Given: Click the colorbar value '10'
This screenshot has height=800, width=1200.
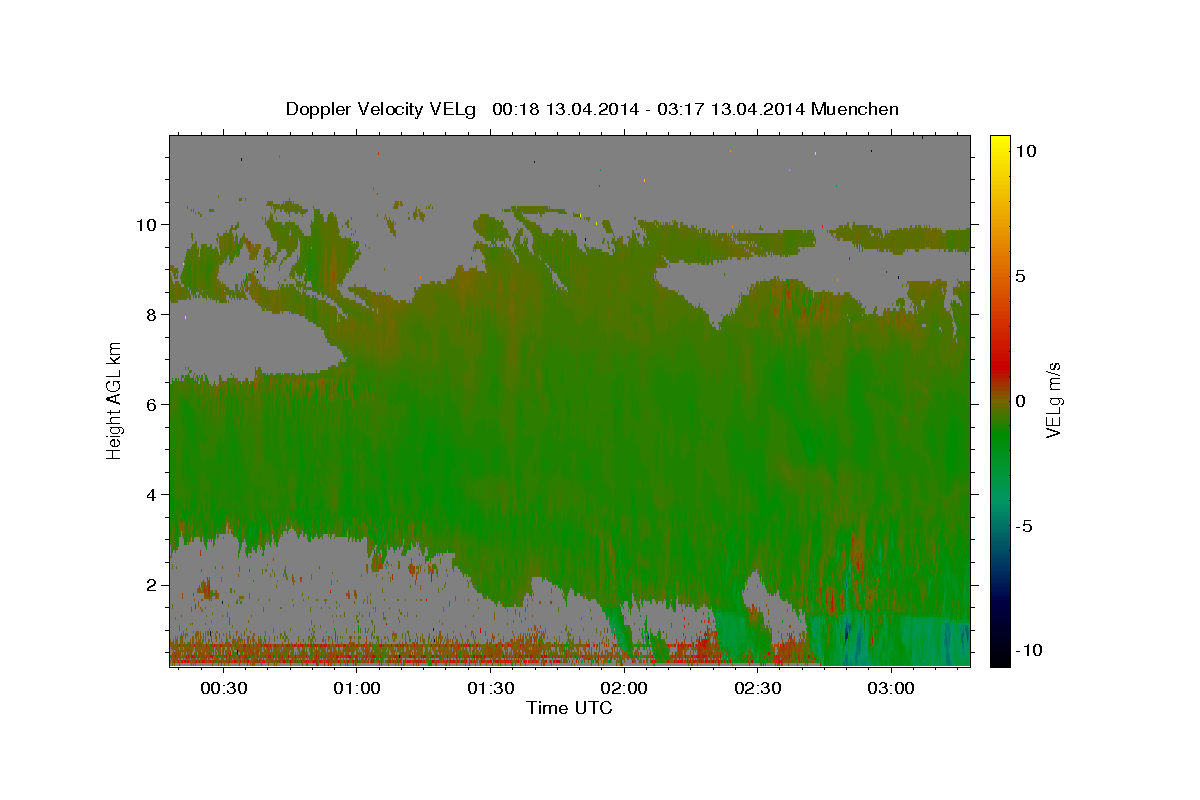Looking at the screenshot, I should tap(1026, 151).
